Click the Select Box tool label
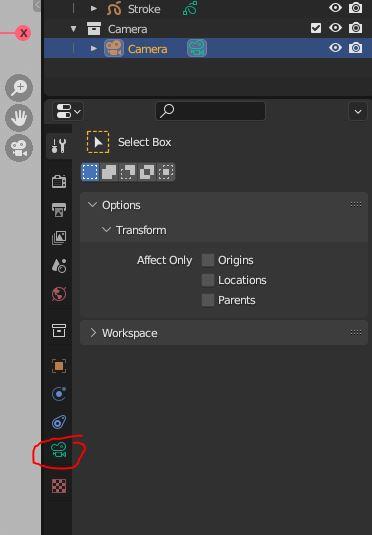The image size is (372, 535). (144, 142)
